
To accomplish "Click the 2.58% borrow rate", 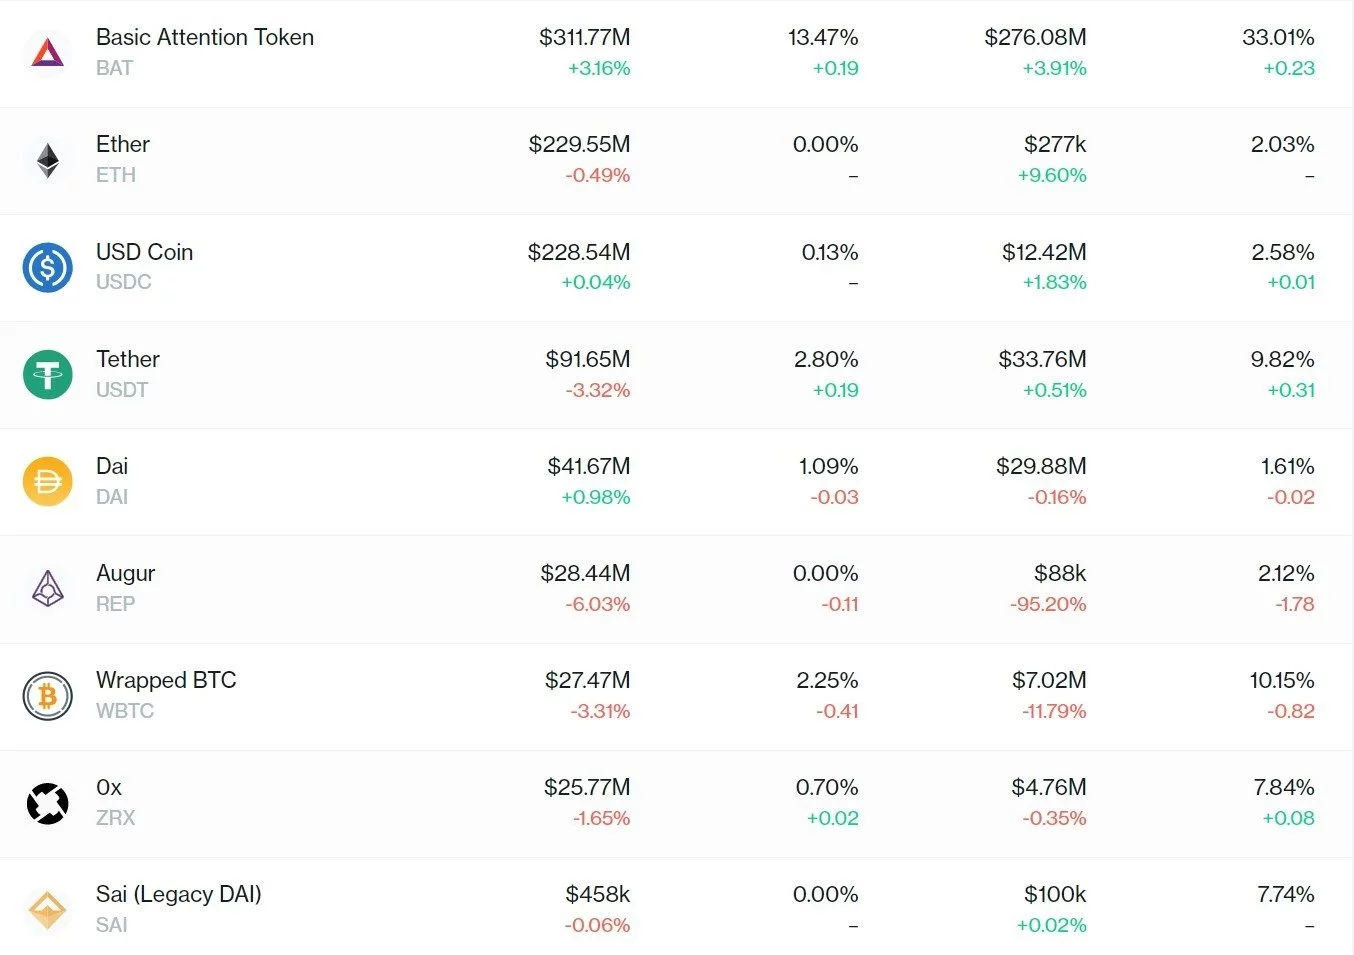I will [1283, 252].
